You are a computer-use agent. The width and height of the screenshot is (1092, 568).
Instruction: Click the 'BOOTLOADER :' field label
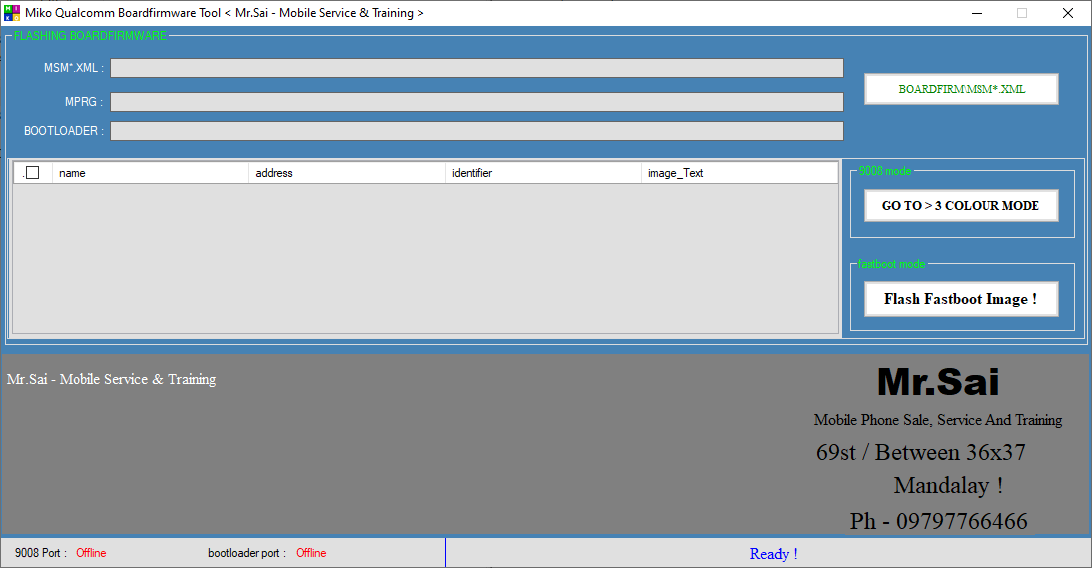64,131
